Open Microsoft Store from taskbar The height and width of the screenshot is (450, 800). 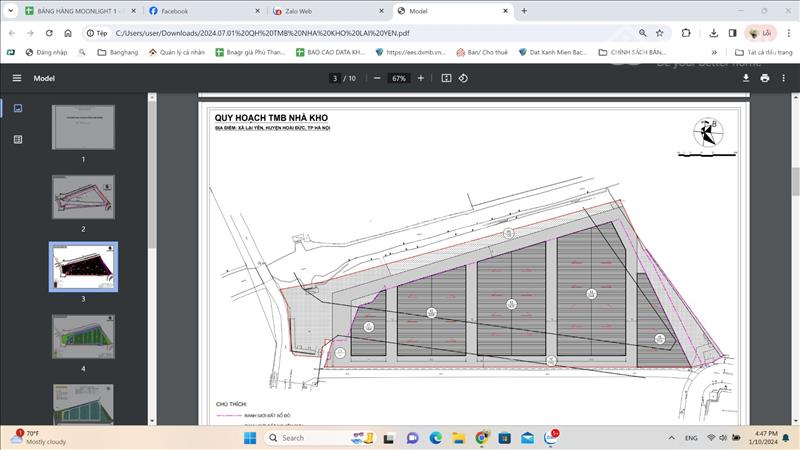point(505,438)
